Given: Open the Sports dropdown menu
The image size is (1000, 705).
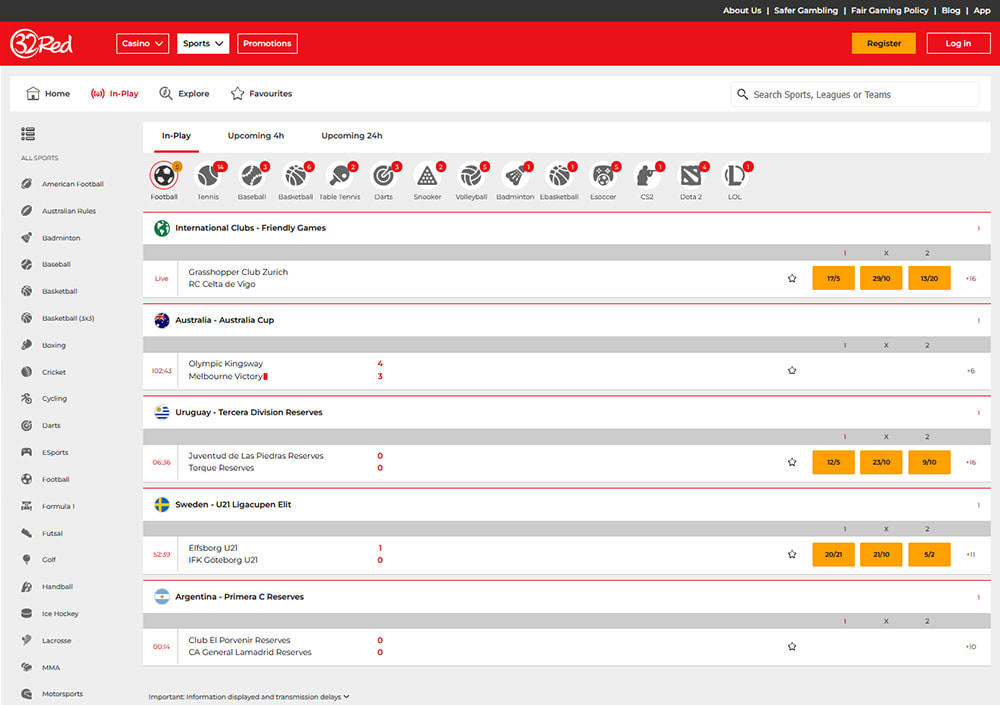Looking at the screenshot, I should tap(203, 43).
